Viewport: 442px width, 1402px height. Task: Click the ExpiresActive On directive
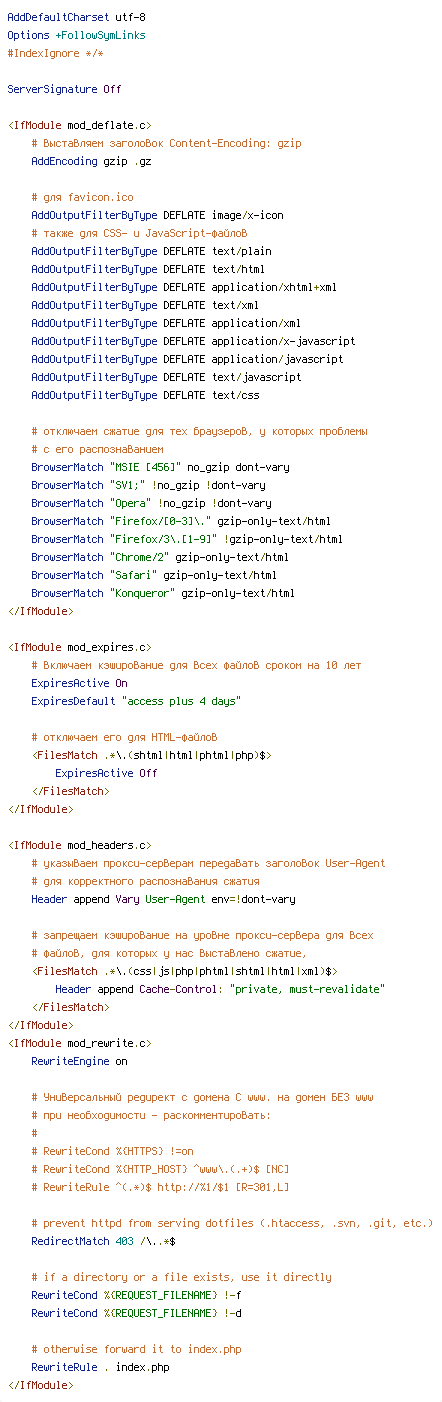pyautogui.click(x=79, y=683)
